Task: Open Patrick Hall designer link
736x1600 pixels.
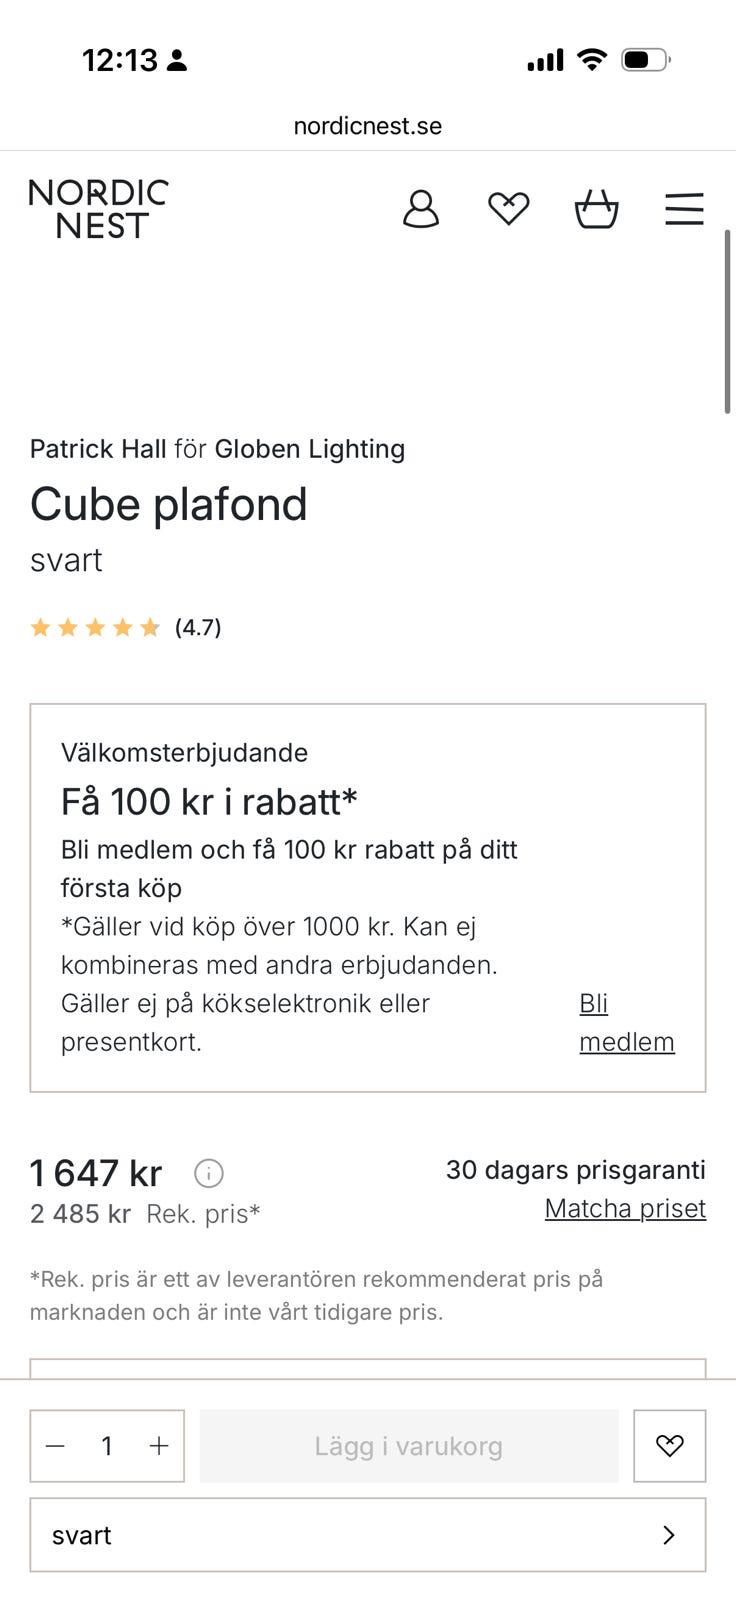Action: [x=98, y=449]
